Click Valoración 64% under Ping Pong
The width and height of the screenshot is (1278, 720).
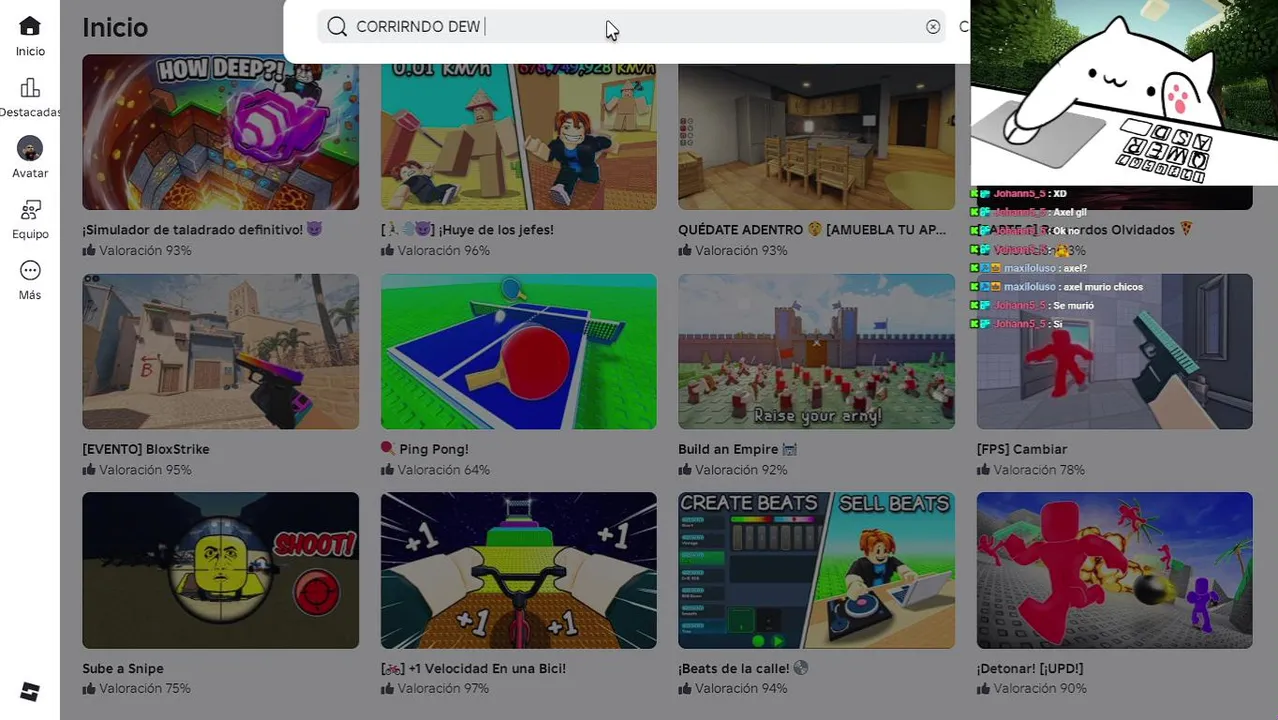point(435,470)
